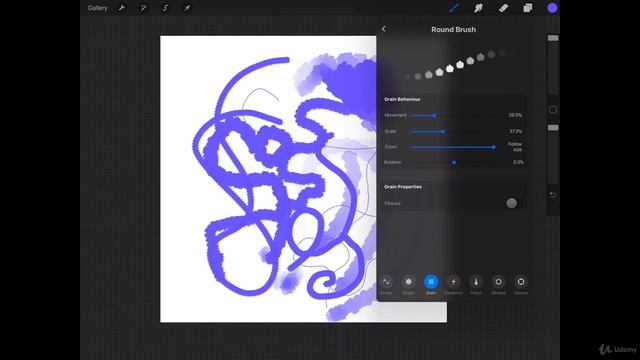Switch to the Shape tab
The width and height of the screenshot is (640, 360).
(409, 284)
